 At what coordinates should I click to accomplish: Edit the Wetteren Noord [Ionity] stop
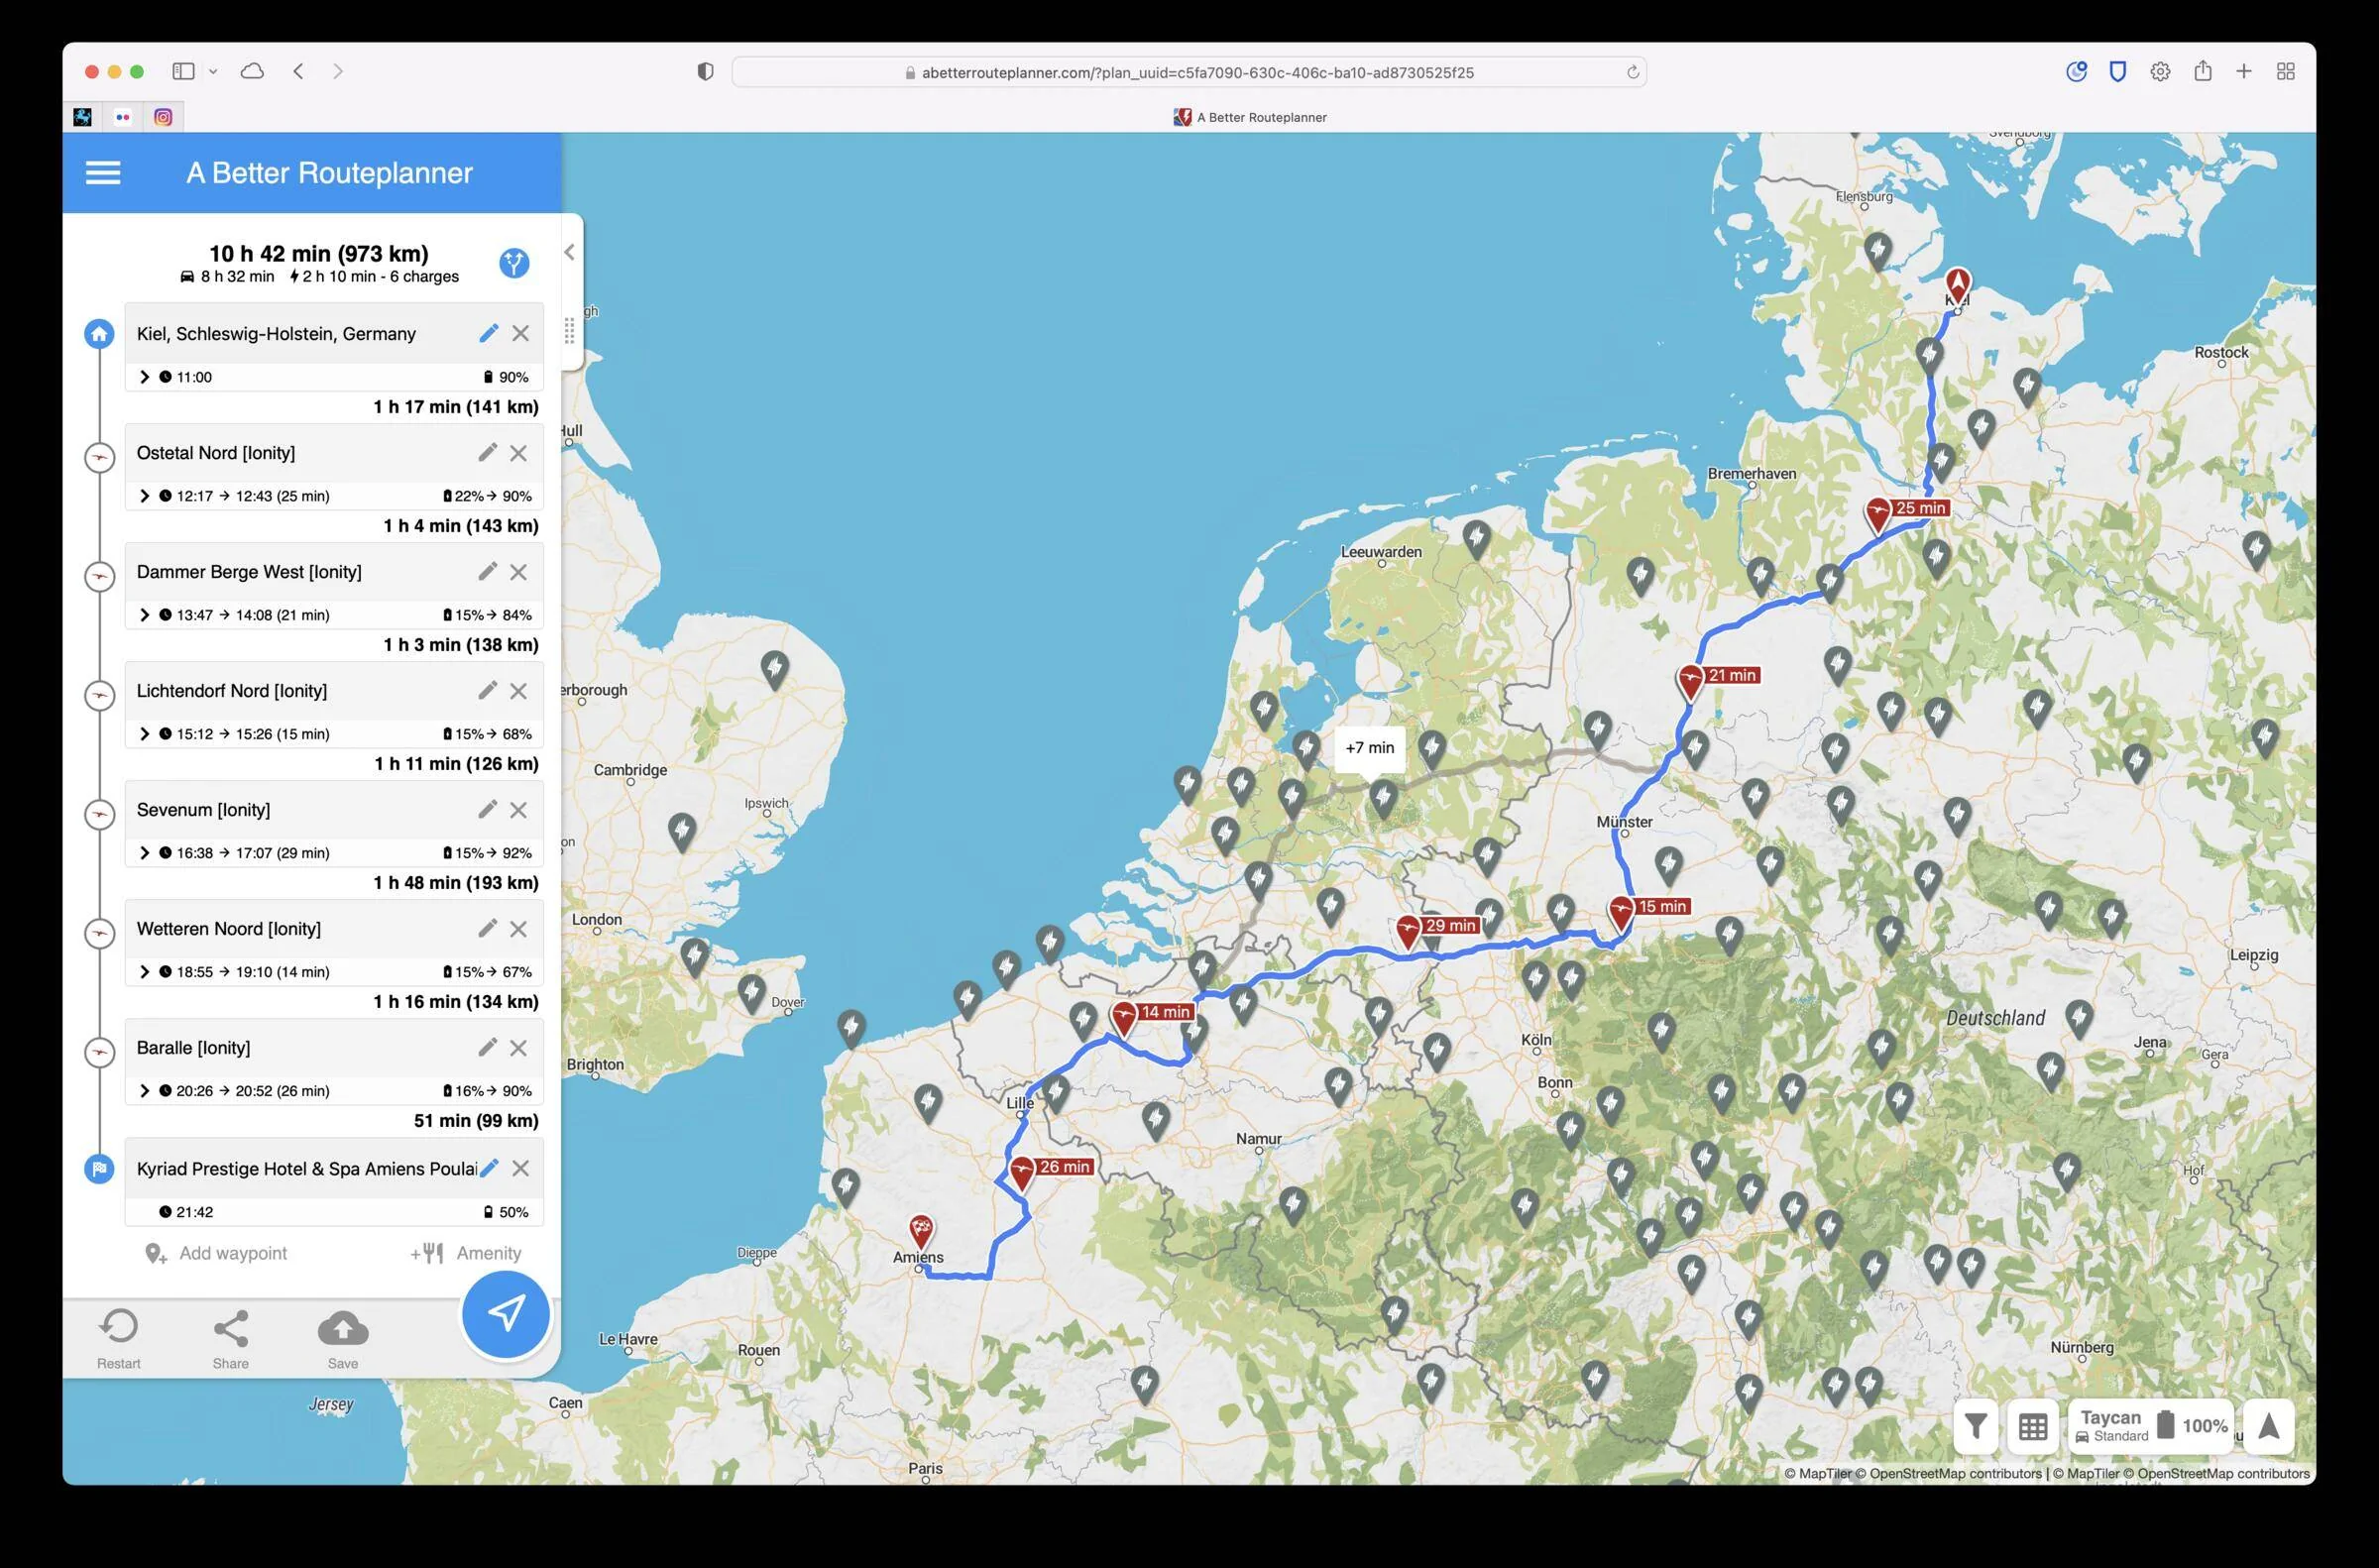point(487,929)
